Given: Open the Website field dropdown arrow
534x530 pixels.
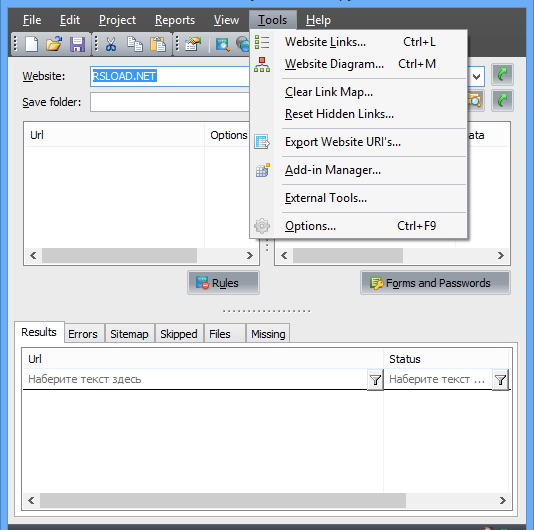Looking at the screenshot, I should [476, 76].
